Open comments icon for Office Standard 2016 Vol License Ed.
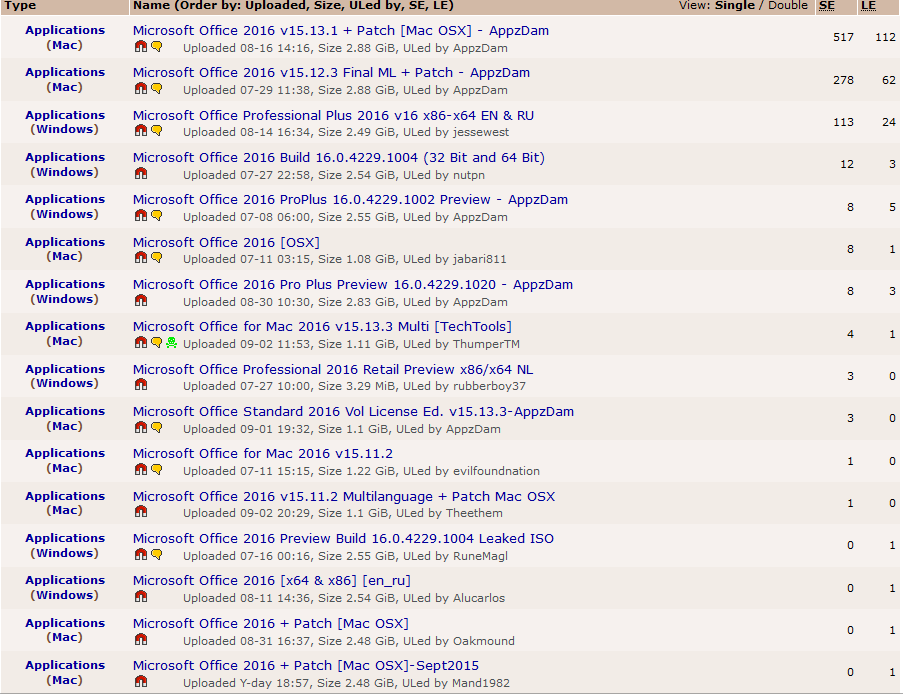903x695 pixels. [x=157, y=428]
